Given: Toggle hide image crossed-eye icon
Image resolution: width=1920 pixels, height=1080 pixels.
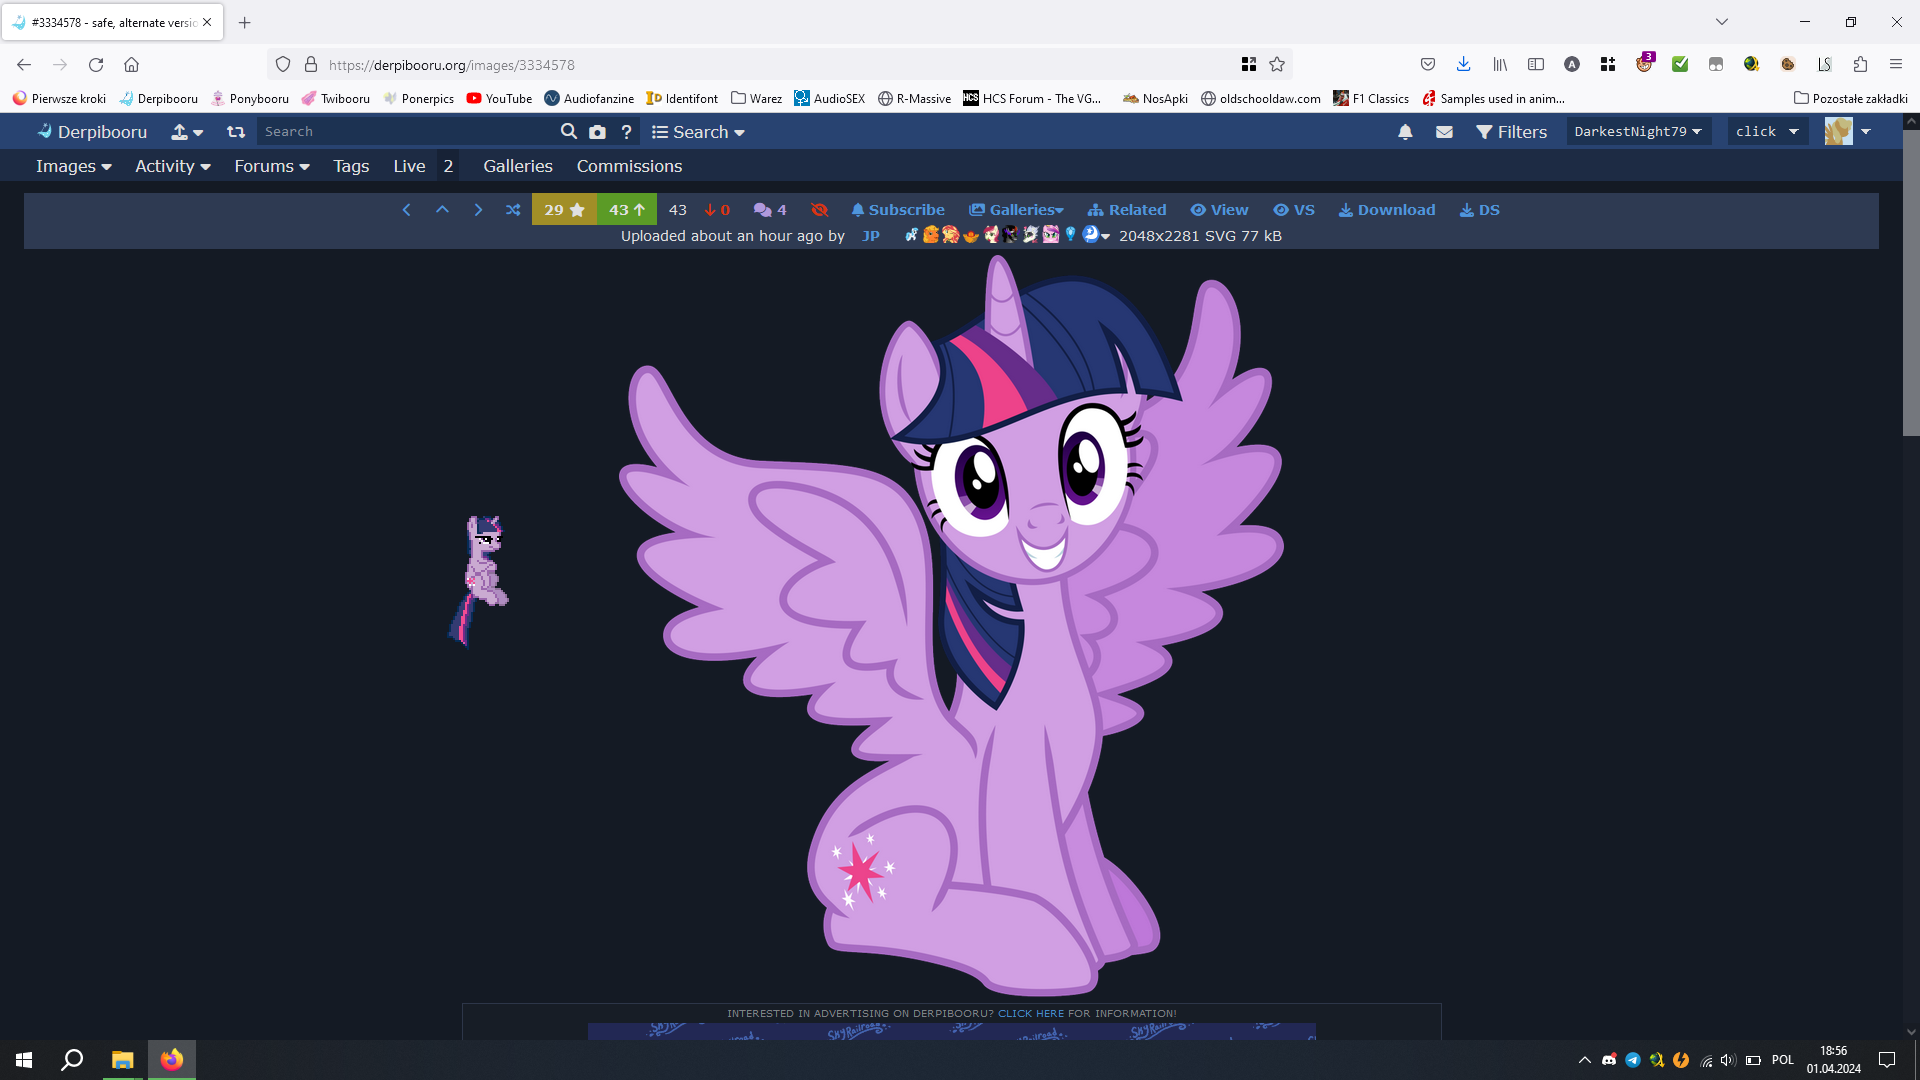Looking at the screenshot, I should pyautogui.click(x=820, y=210).
